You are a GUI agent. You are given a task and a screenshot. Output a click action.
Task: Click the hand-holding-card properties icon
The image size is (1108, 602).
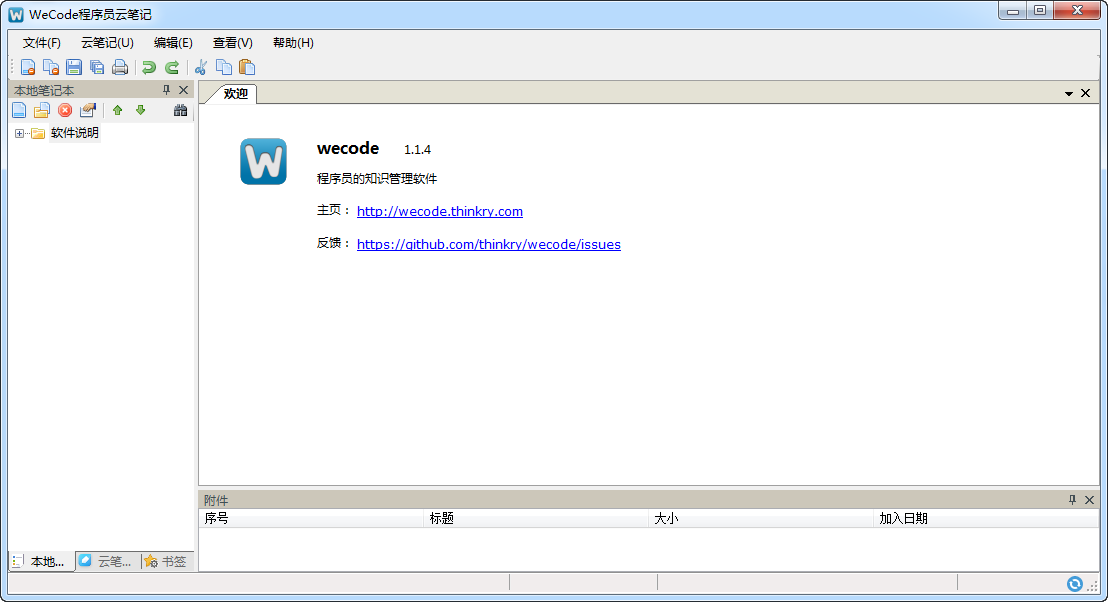(88, 110)
